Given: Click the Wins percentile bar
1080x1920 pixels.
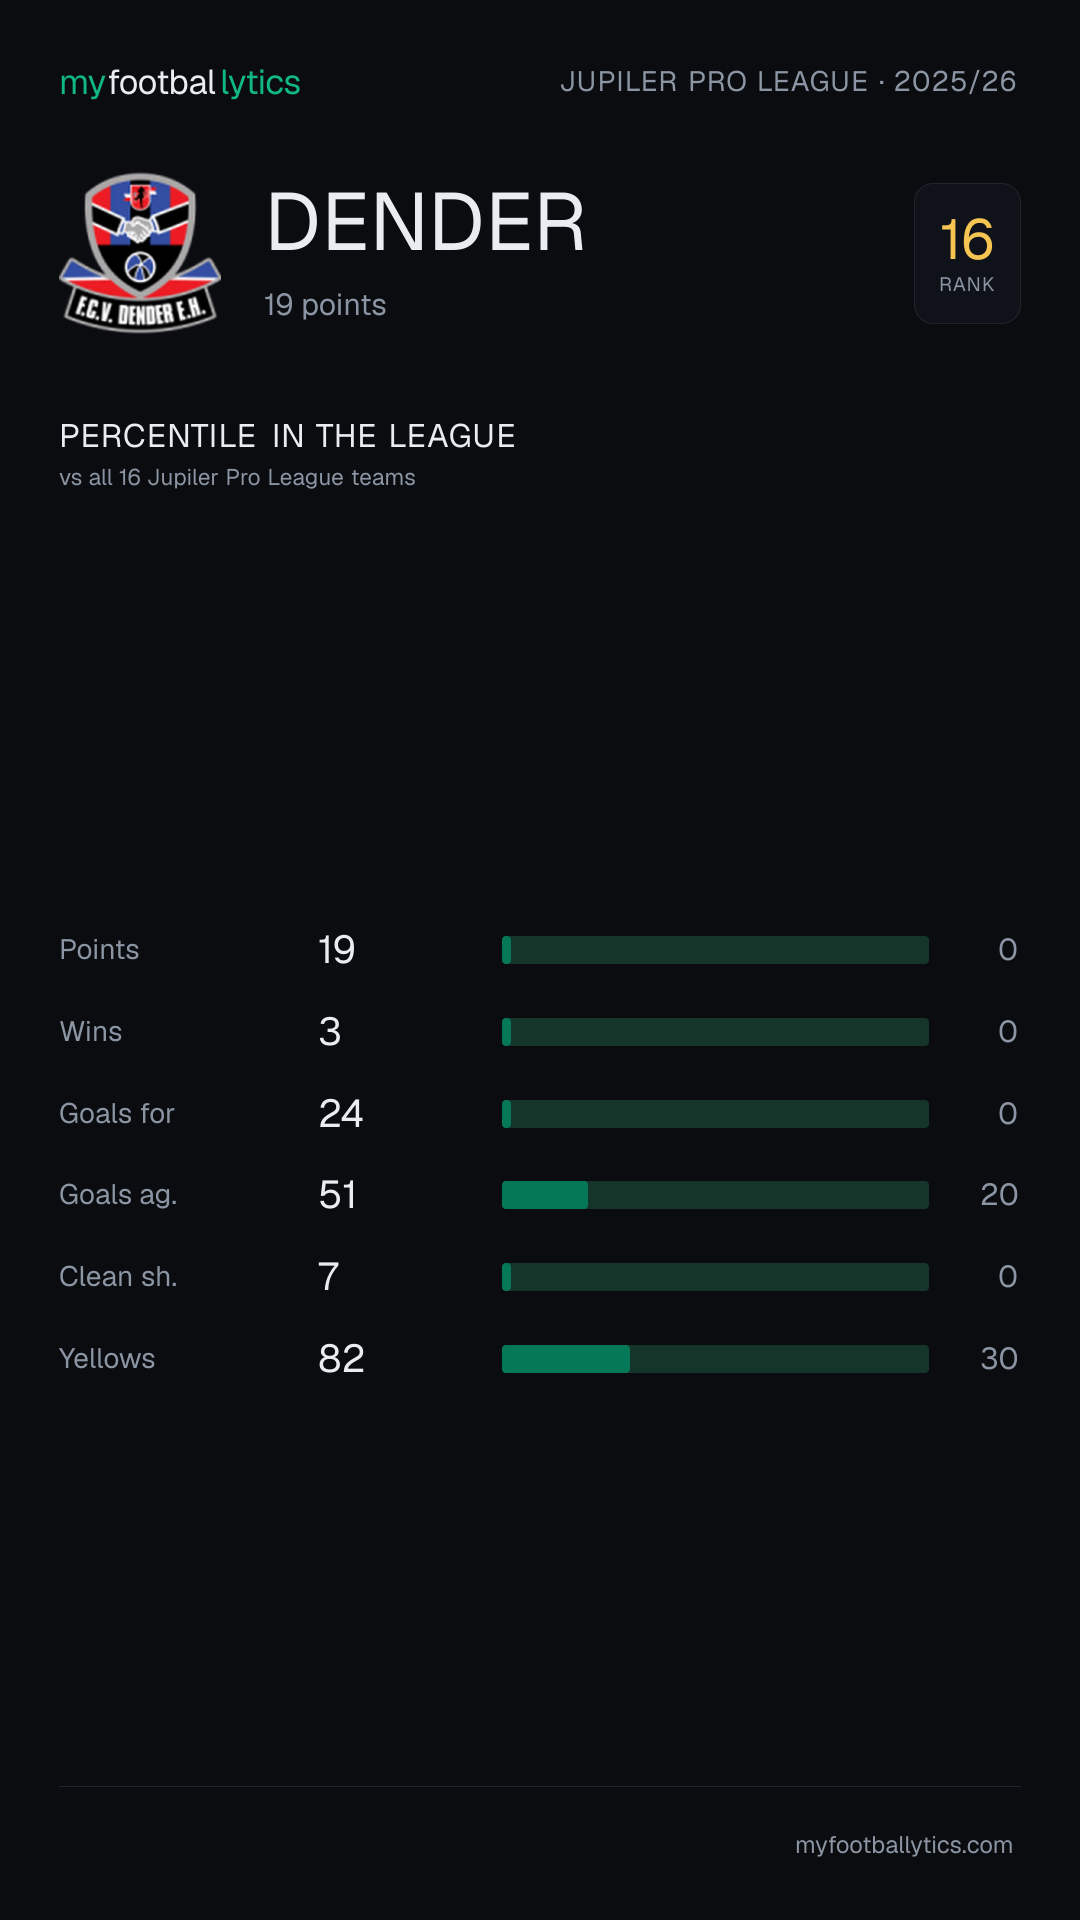Looking at the screenshot, I should (715, 1032).
